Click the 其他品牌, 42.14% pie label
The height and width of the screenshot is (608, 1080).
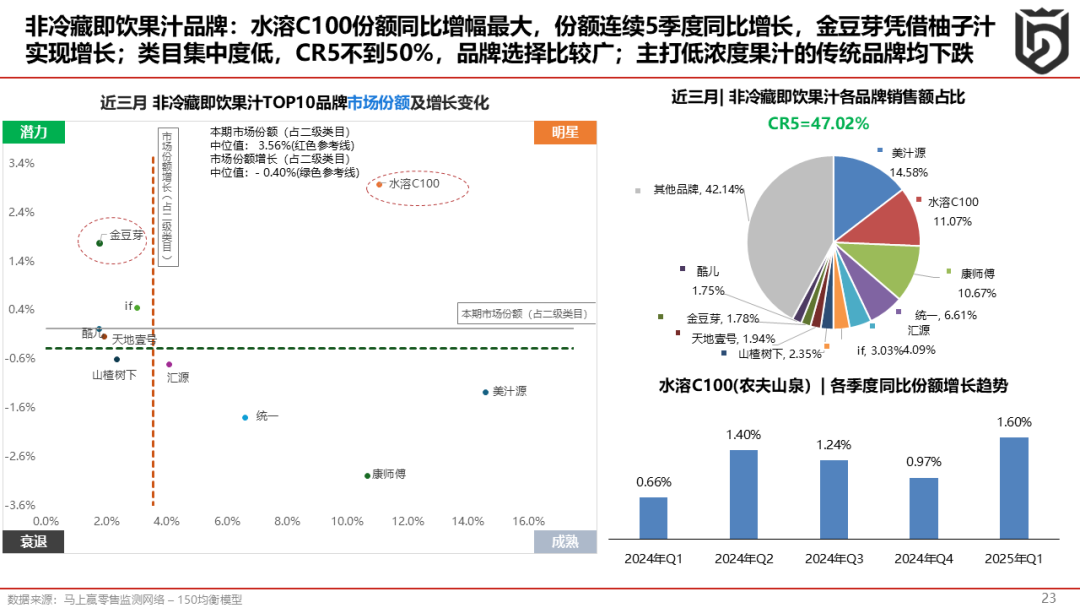click(698, 189)
